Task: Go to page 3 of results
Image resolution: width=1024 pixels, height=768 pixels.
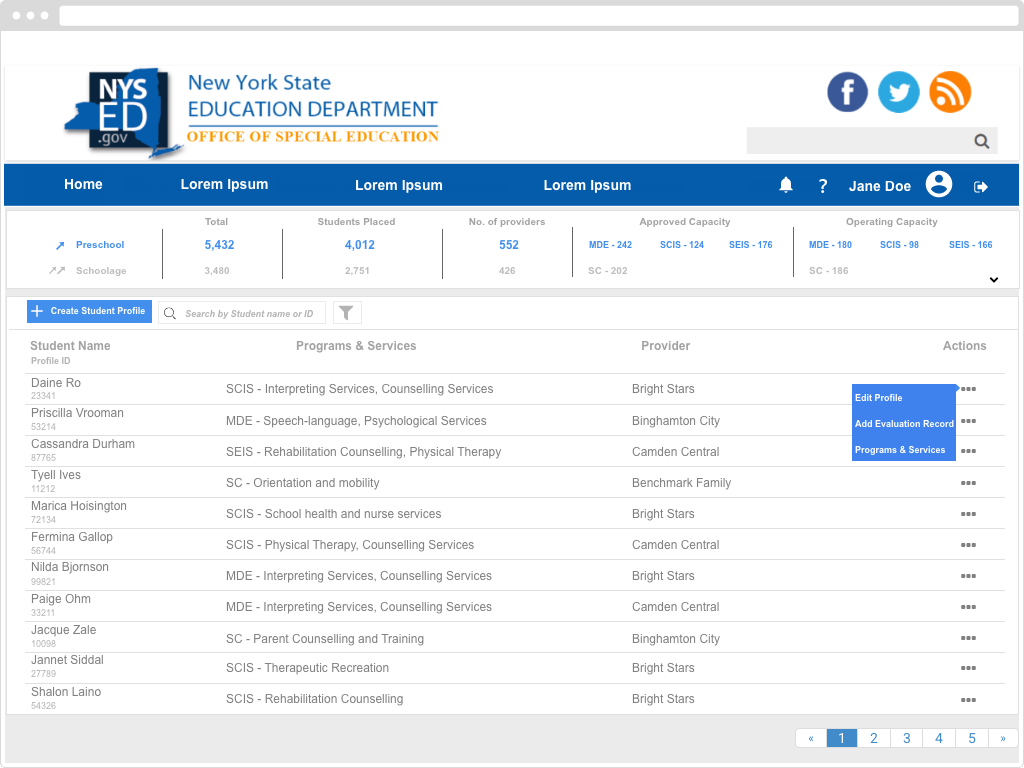Action: coord(906,738)
